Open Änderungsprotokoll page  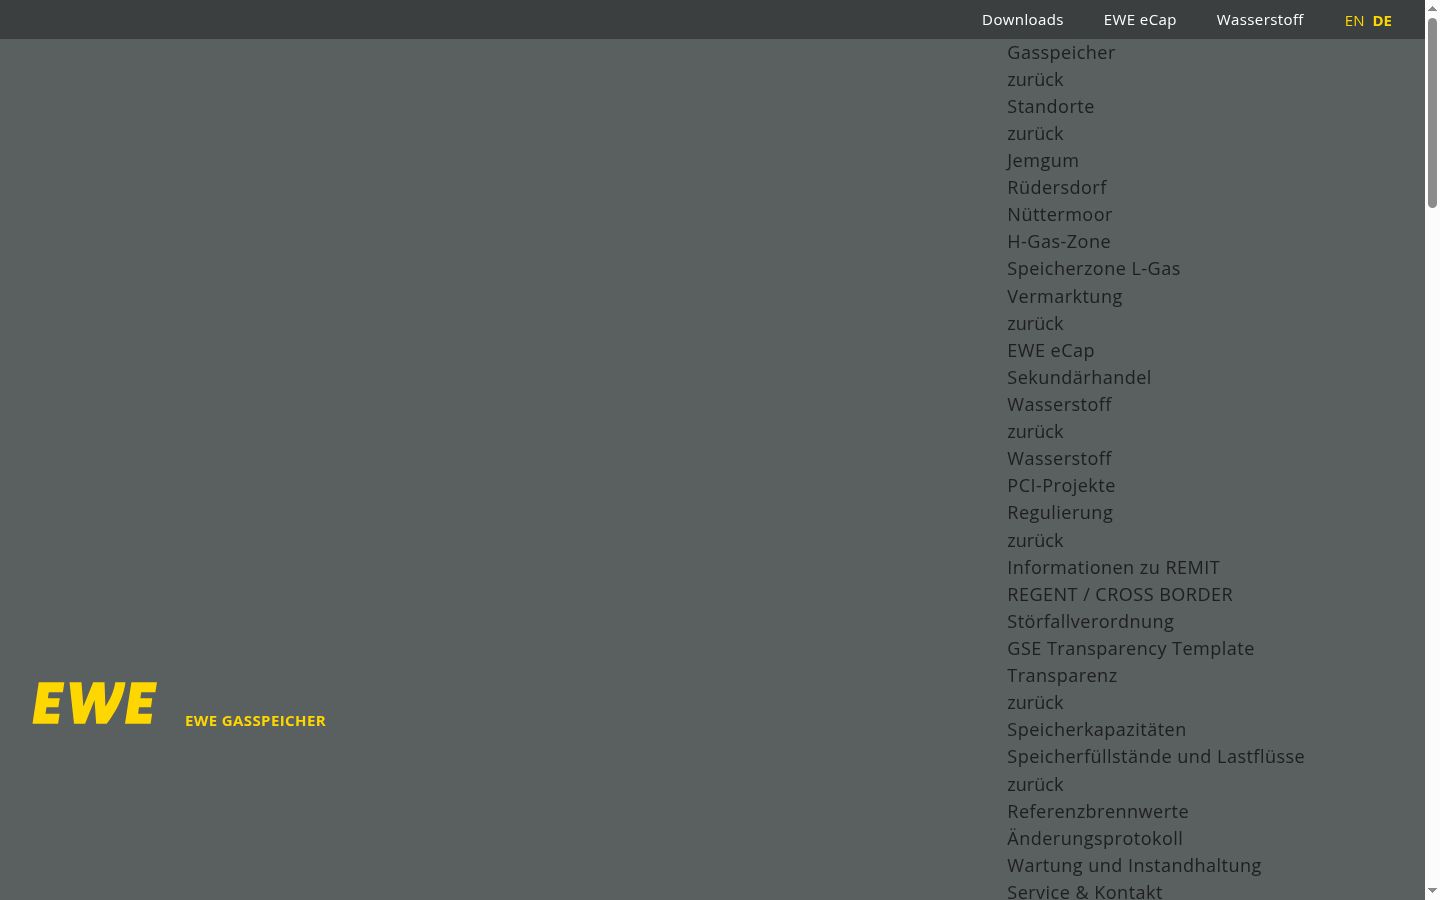(x=1094, y=839)
